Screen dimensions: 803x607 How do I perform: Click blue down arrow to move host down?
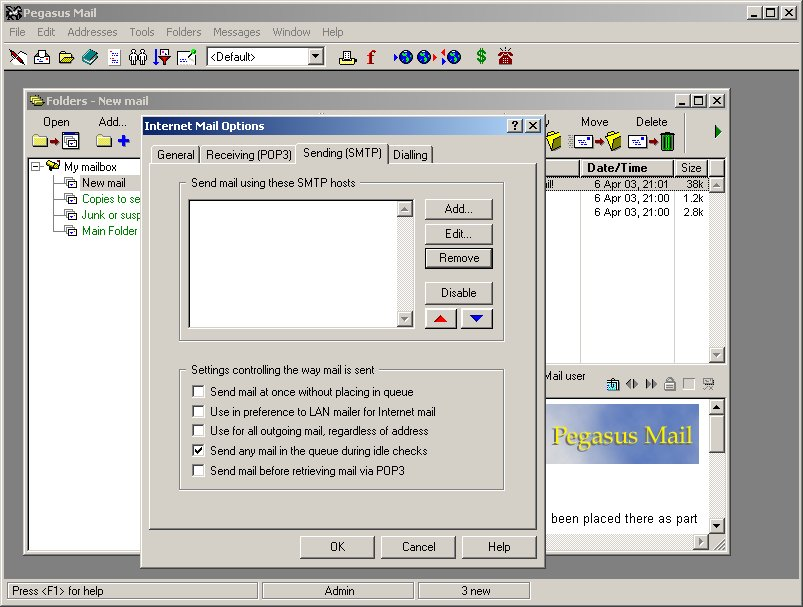(476, 319)
